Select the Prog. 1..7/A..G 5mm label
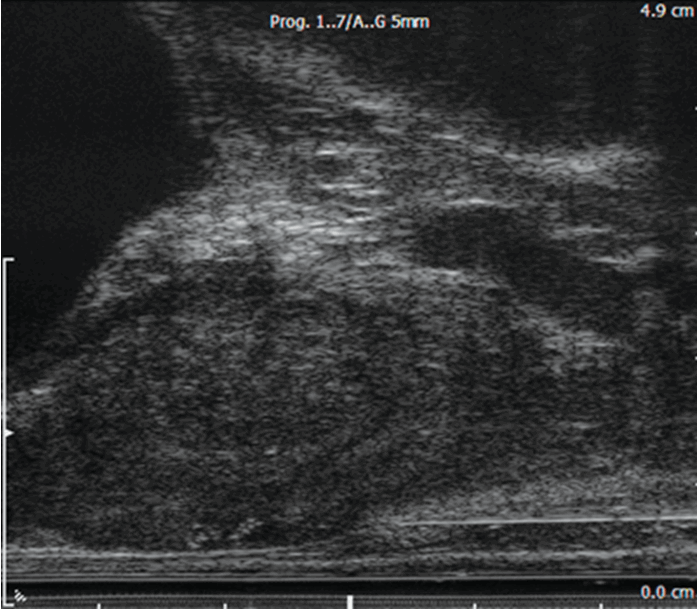 click(x=349, y=21)
